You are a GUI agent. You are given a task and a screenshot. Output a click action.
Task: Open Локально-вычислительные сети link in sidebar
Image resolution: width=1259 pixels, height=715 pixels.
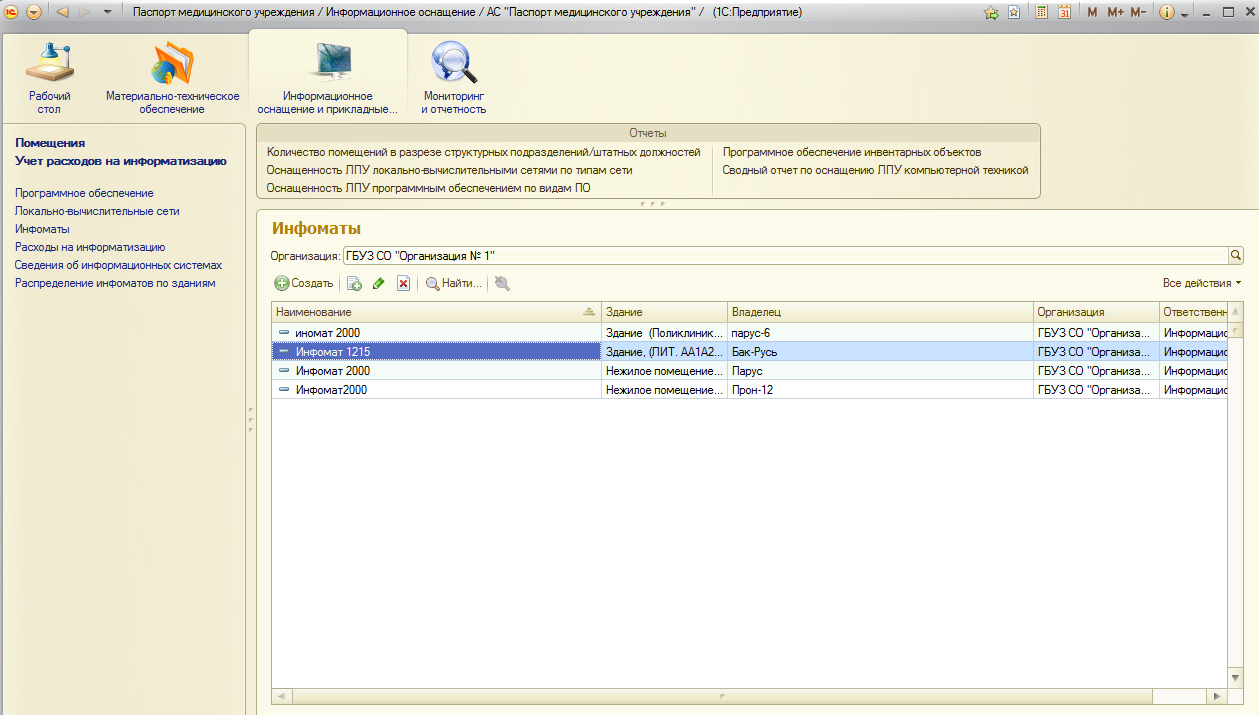click(97, 211)
